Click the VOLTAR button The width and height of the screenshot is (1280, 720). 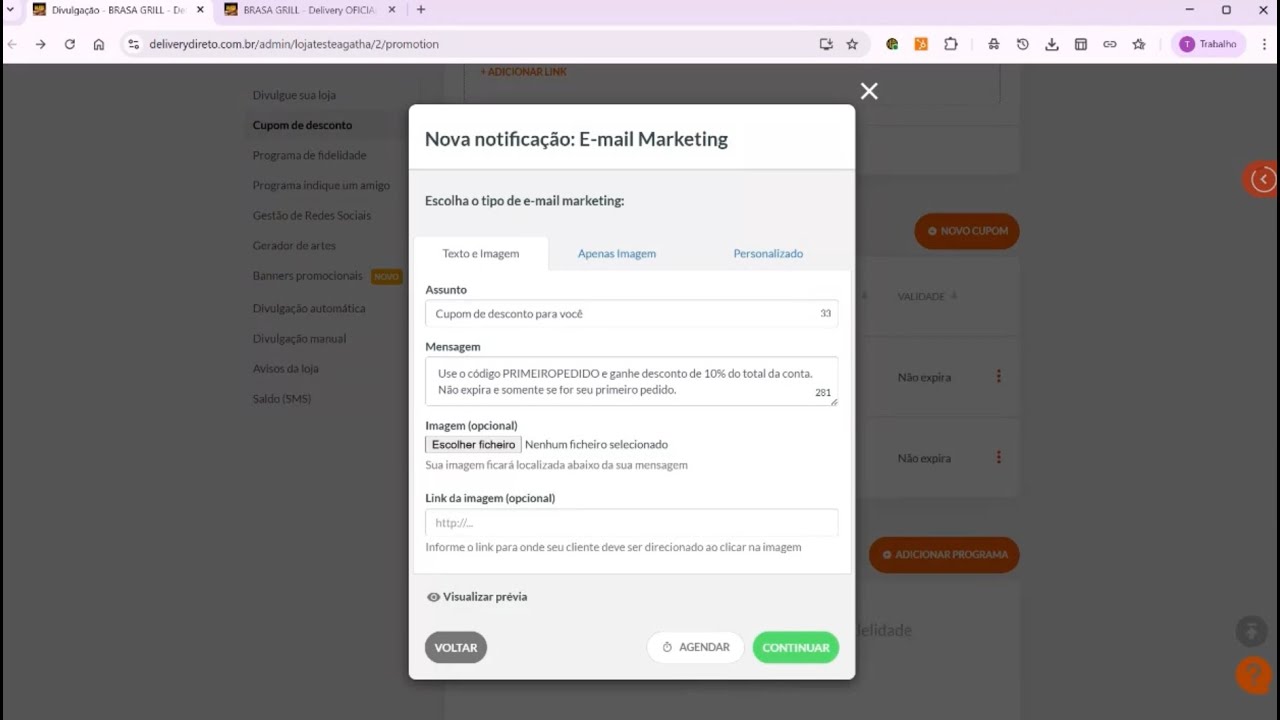tap(456, 648)
